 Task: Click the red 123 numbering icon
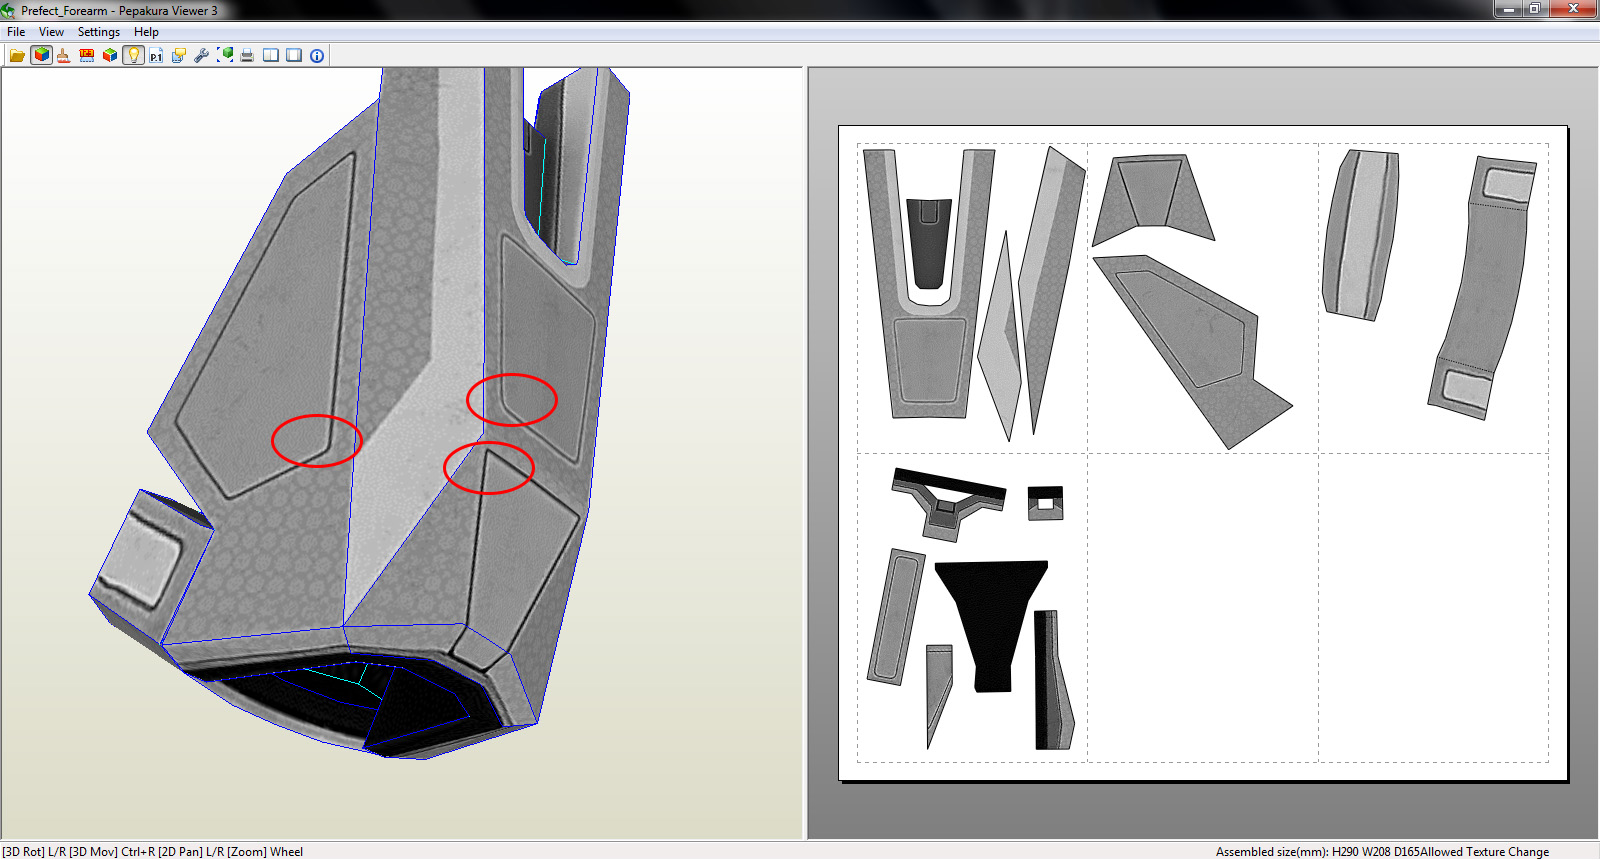[87, 56]
